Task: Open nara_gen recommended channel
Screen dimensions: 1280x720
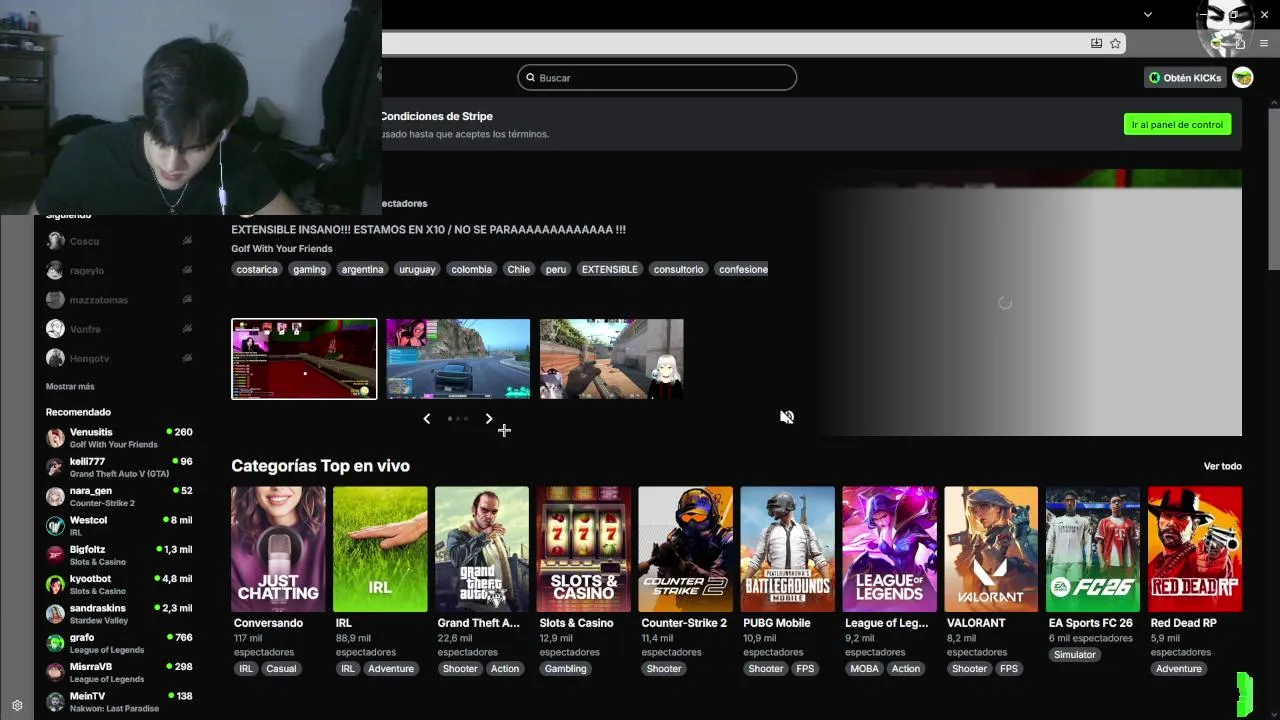Action: click(119, 496)
